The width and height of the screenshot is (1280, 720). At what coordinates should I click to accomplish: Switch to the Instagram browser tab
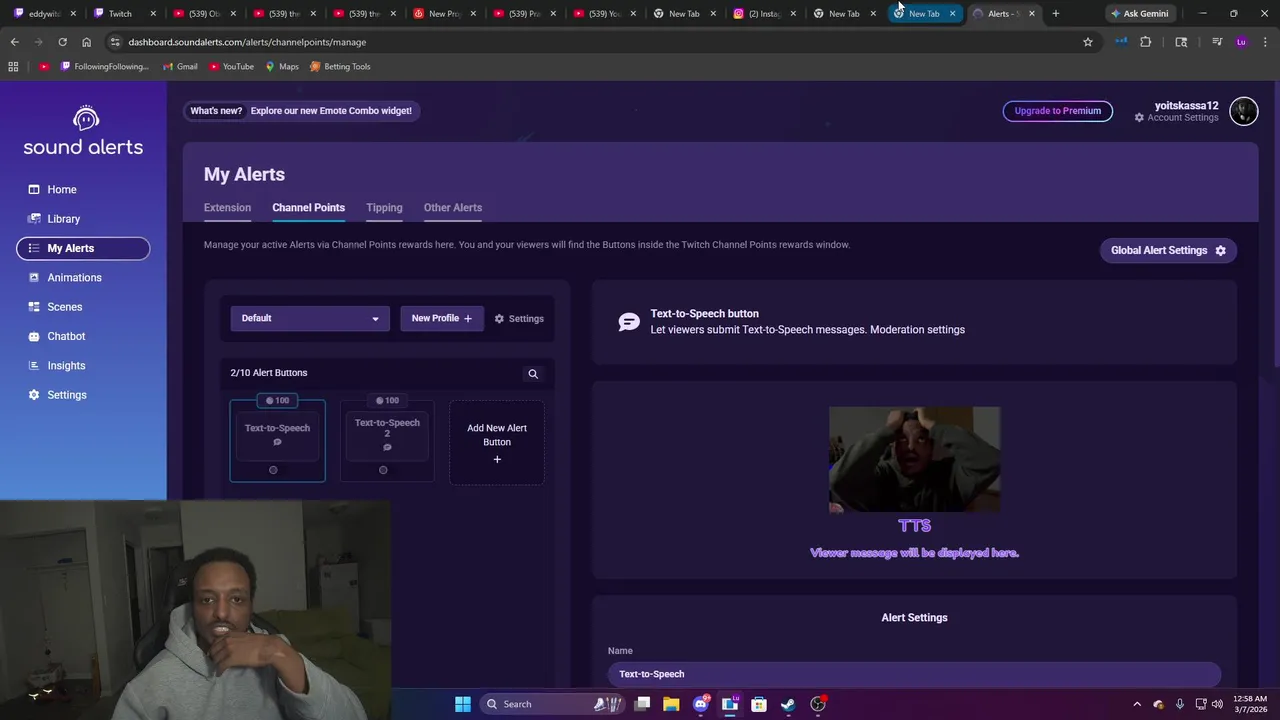tap(765, 14)
